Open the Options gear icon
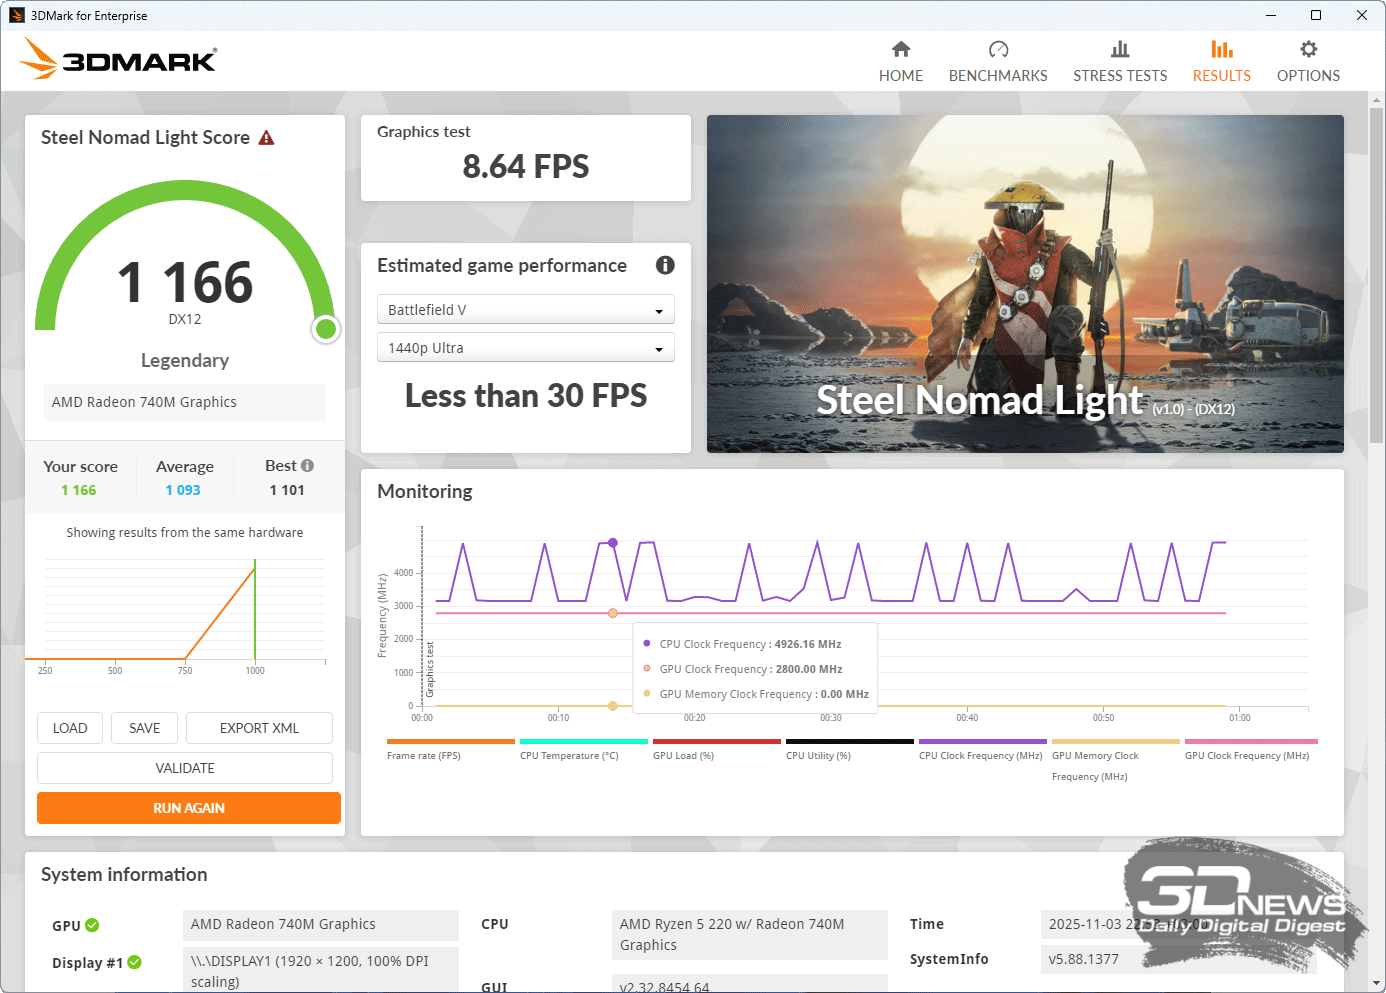 [x=1308, y=49]
